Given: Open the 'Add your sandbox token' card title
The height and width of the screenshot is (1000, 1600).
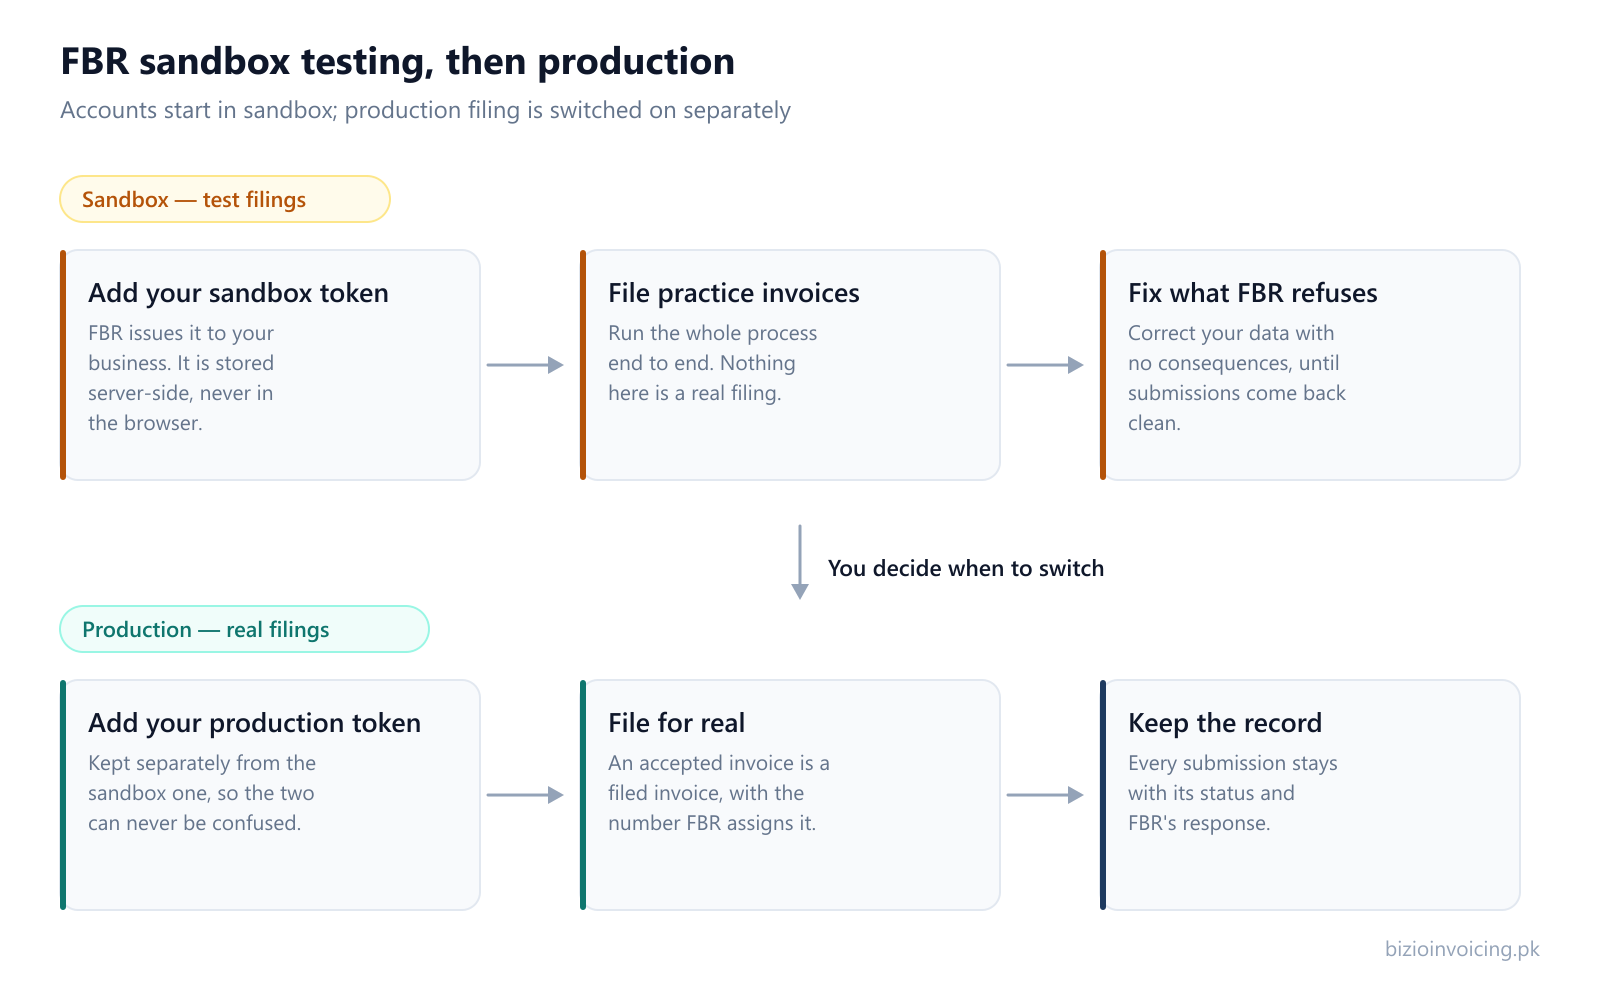Looking at the screenshot, I should 238,293.
